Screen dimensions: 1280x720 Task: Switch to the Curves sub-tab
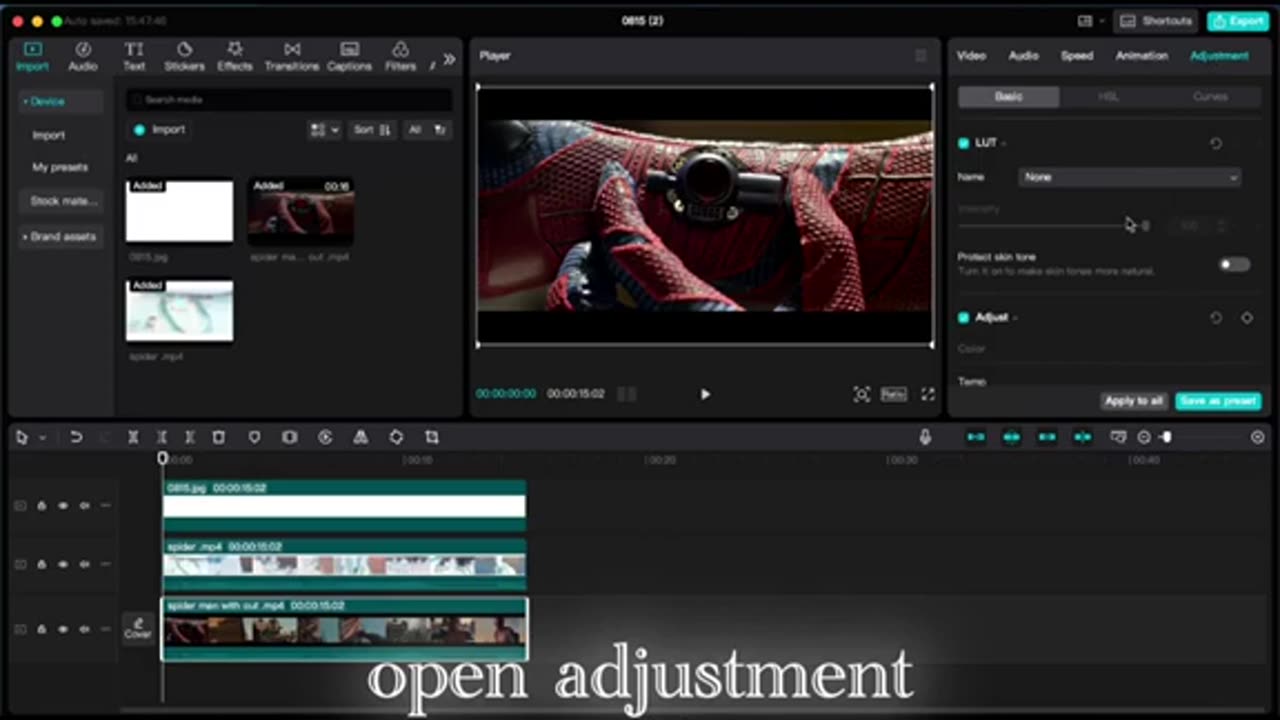pos(1210,97)
